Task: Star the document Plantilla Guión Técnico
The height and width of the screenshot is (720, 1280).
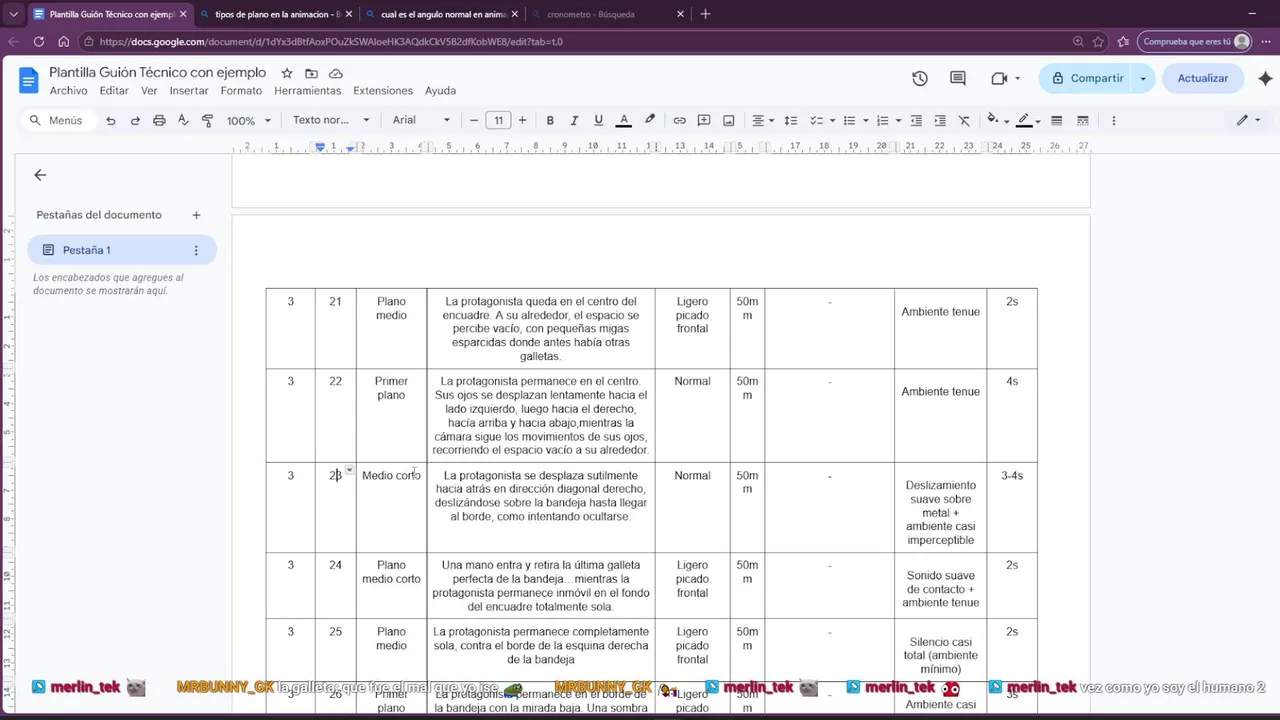Action: point(287,73)
